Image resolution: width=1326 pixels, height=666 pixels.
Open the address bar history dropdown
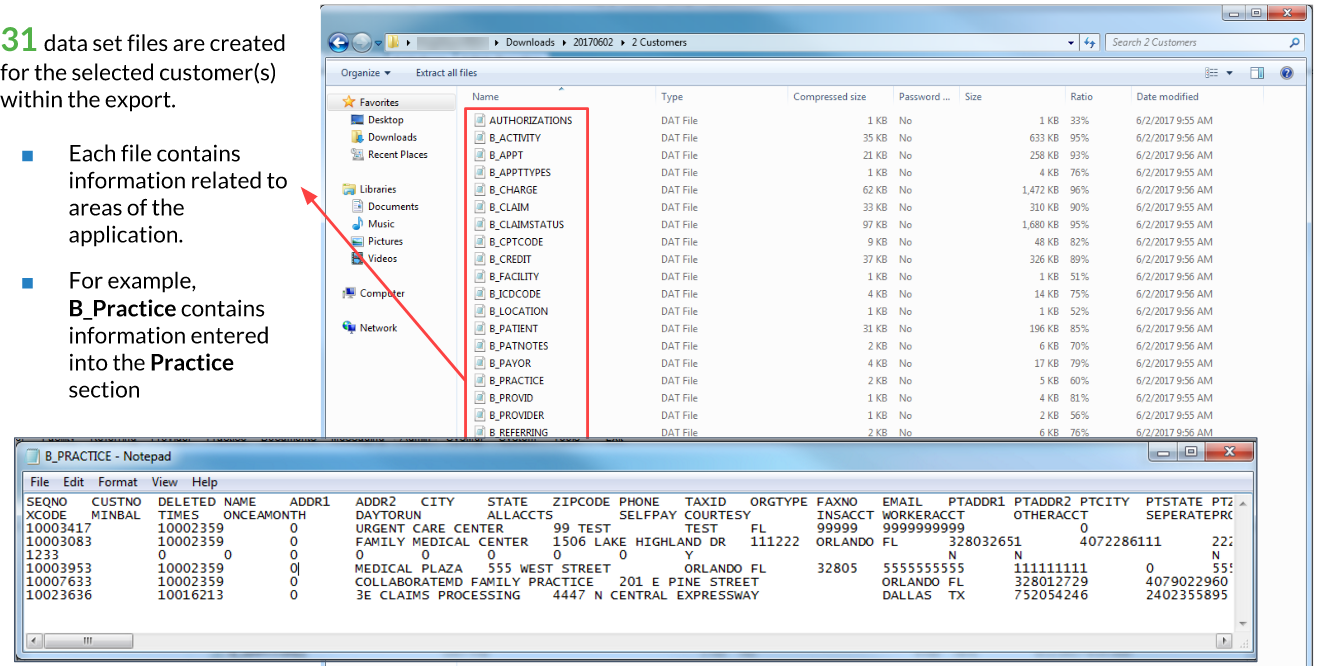click(1072, 43)
